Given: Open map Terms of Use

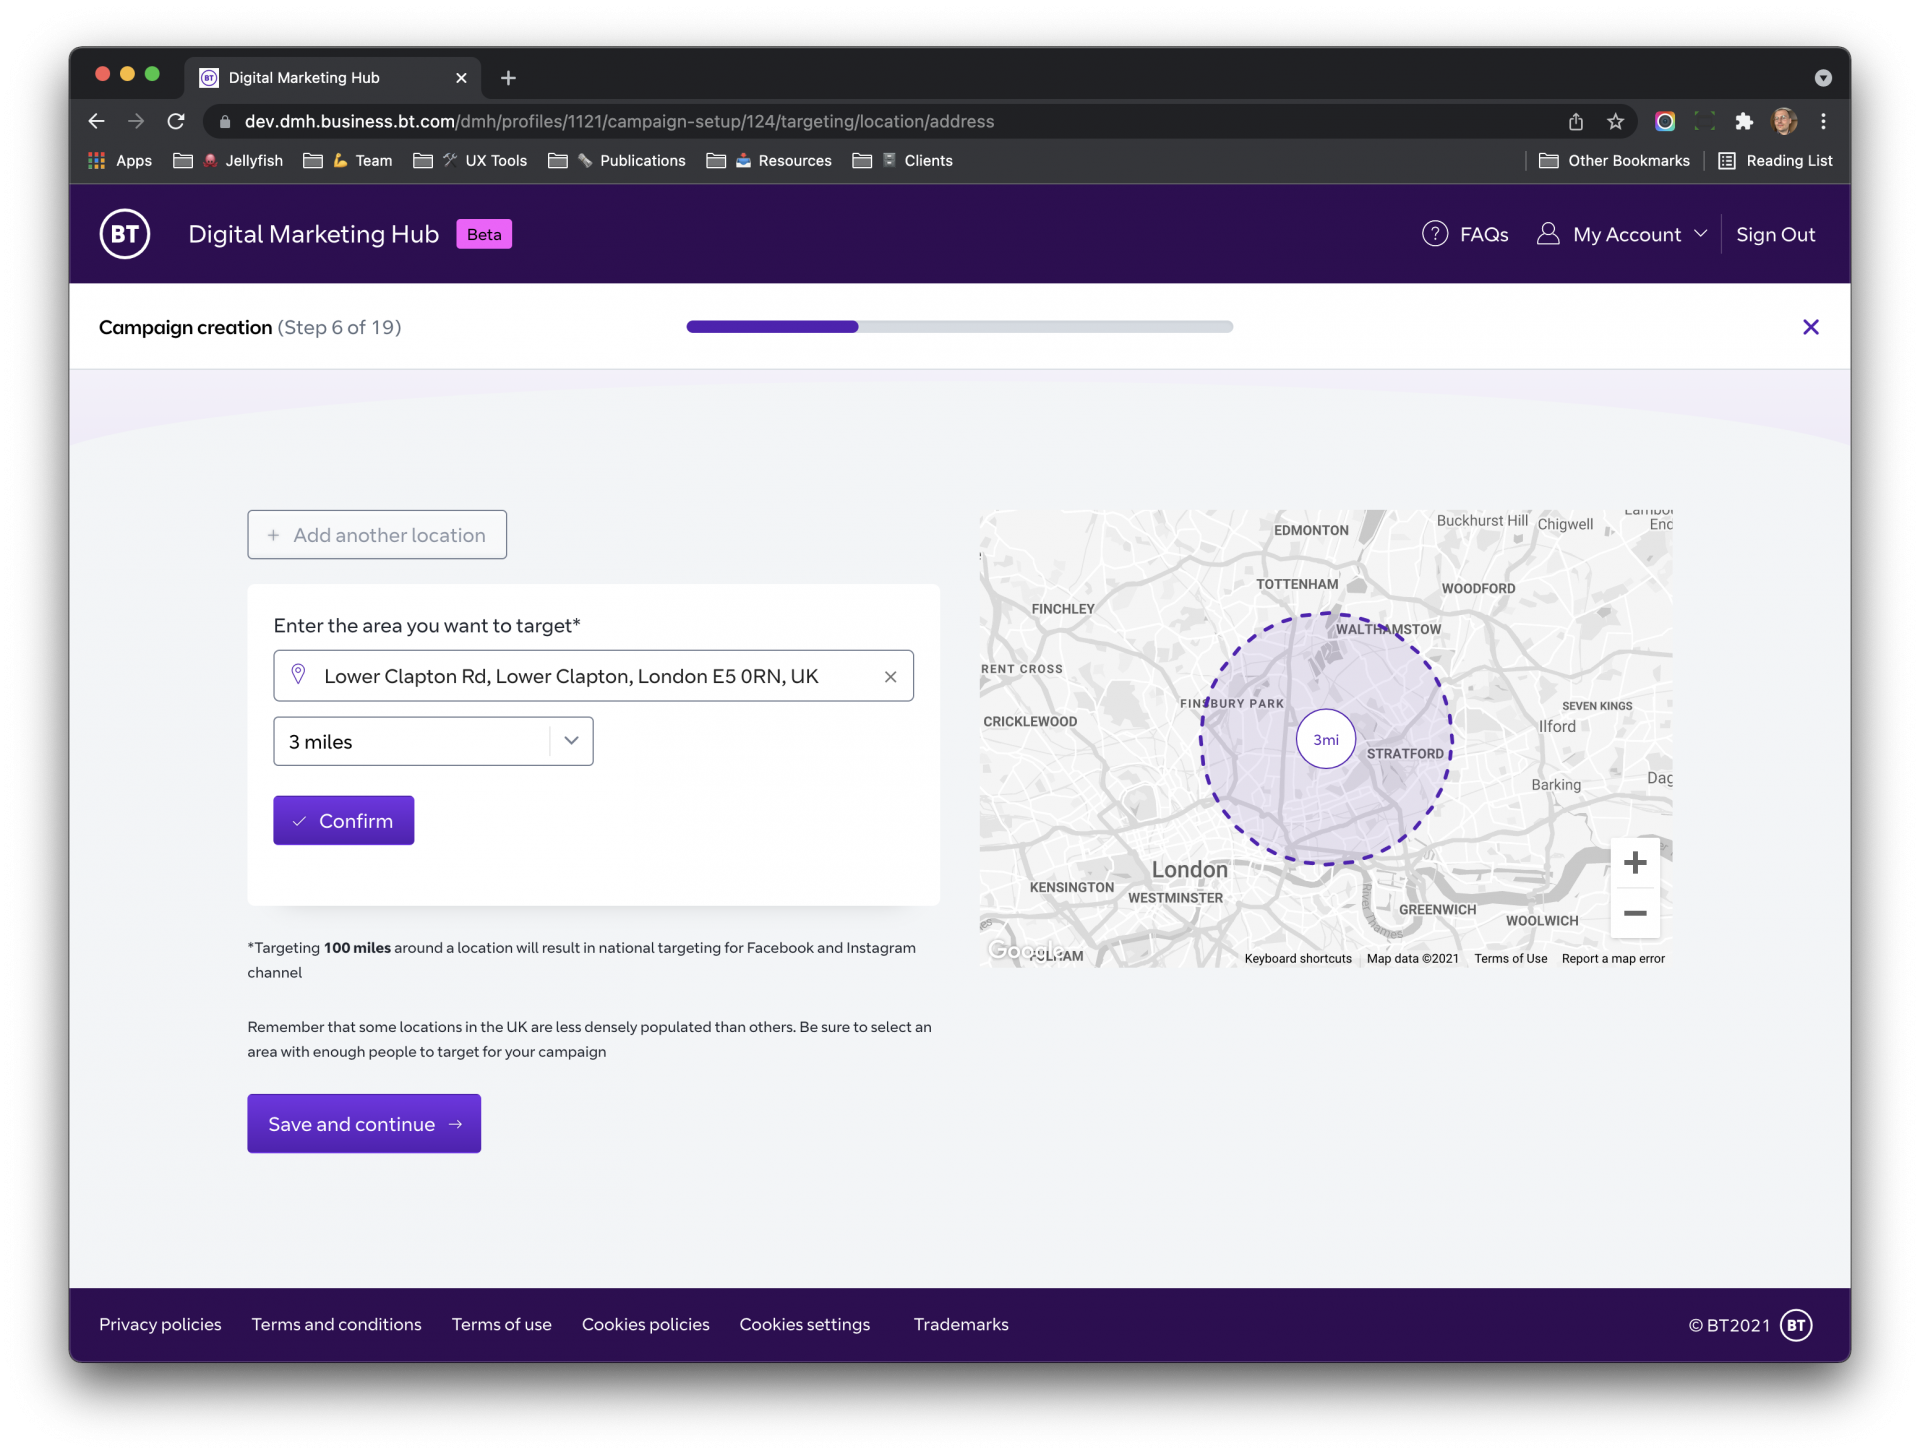Looking at the screenshot, I should [x=1510, y=958].
